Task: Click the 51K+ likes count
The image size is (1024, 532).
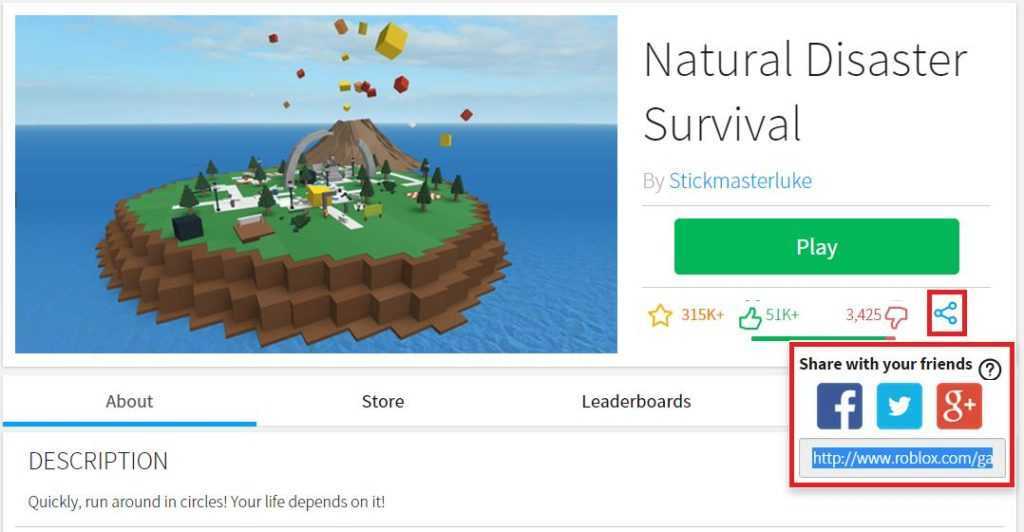Action: 782,315
